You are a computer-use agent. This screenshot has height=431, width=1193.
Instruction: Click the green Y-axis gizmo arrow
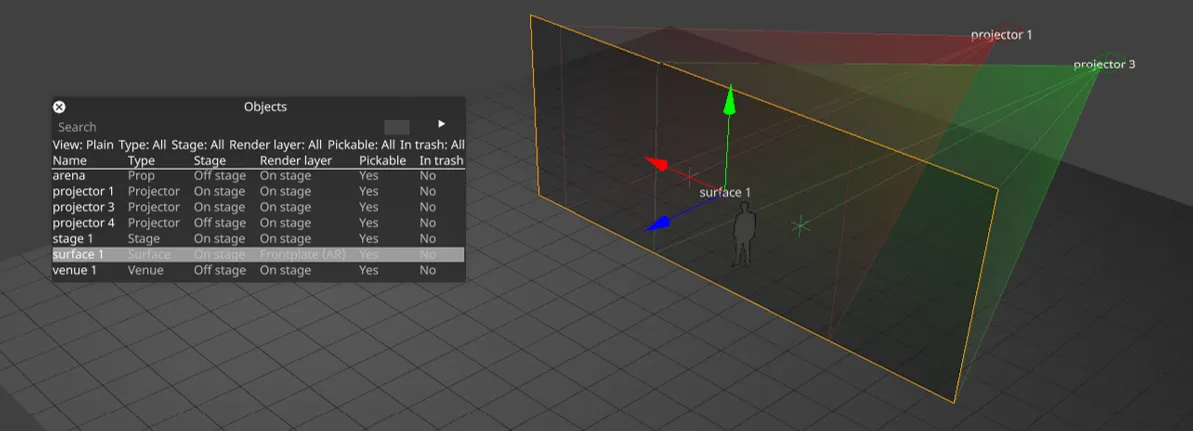(x=730, y=100)
